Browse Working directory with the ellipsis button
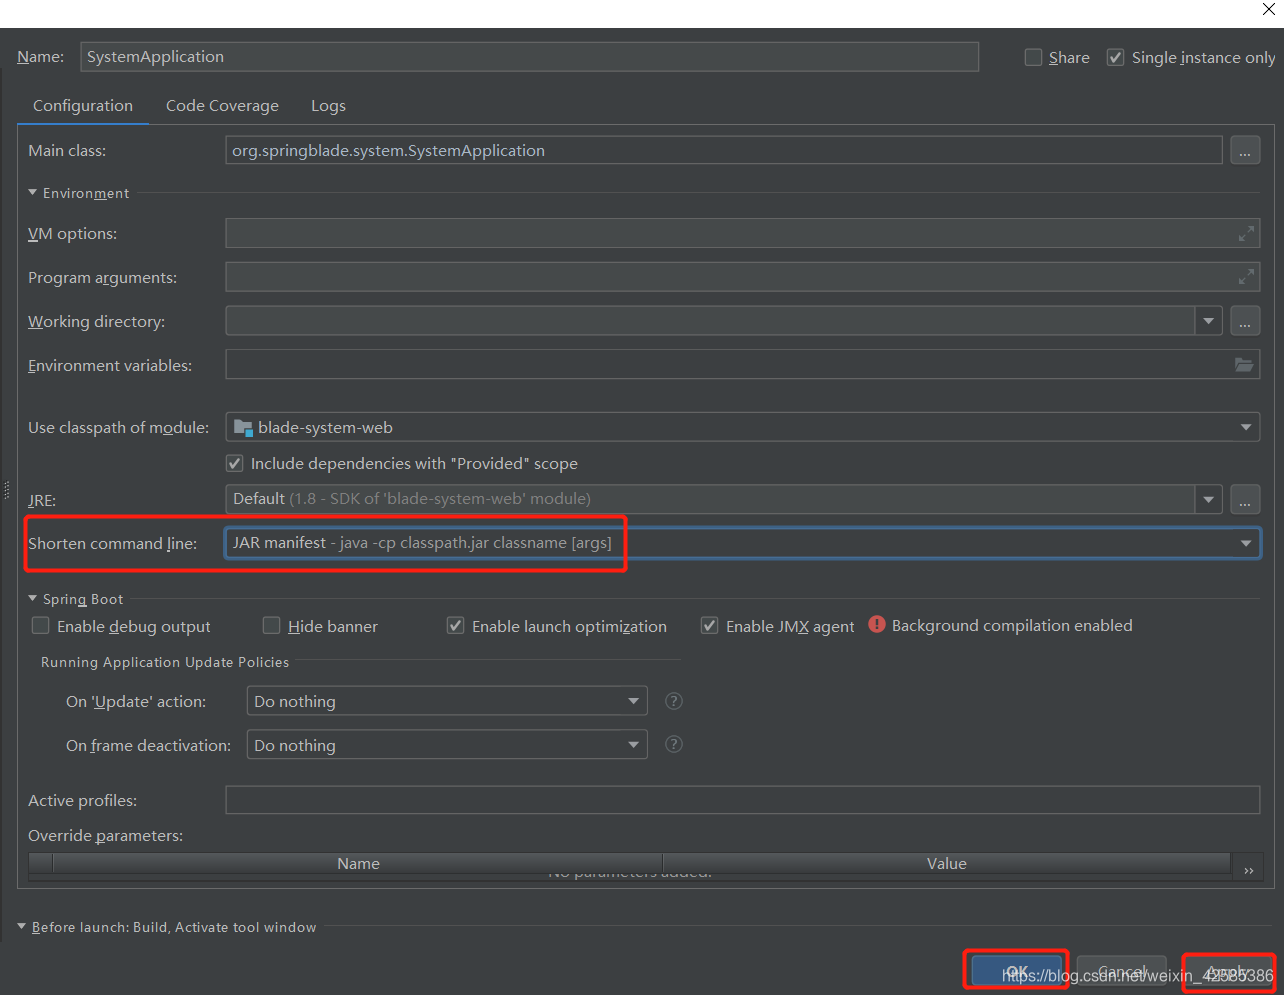1284x995 pixels. [x=1245, y=321]
